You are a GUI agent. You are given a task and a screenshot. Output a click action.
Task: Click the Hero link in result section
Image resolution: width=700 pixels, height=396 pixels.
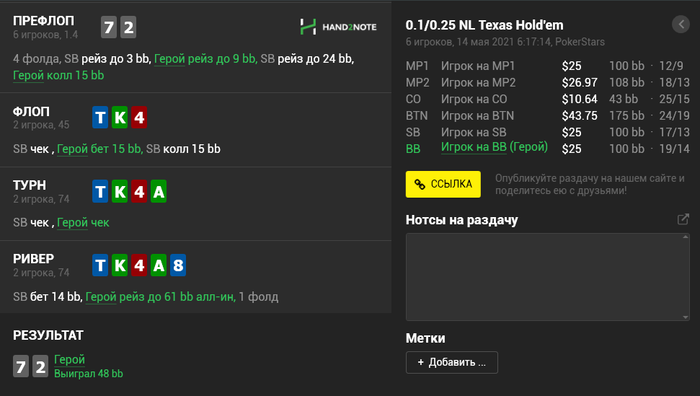pyautogui.click(x=69, y=359)
